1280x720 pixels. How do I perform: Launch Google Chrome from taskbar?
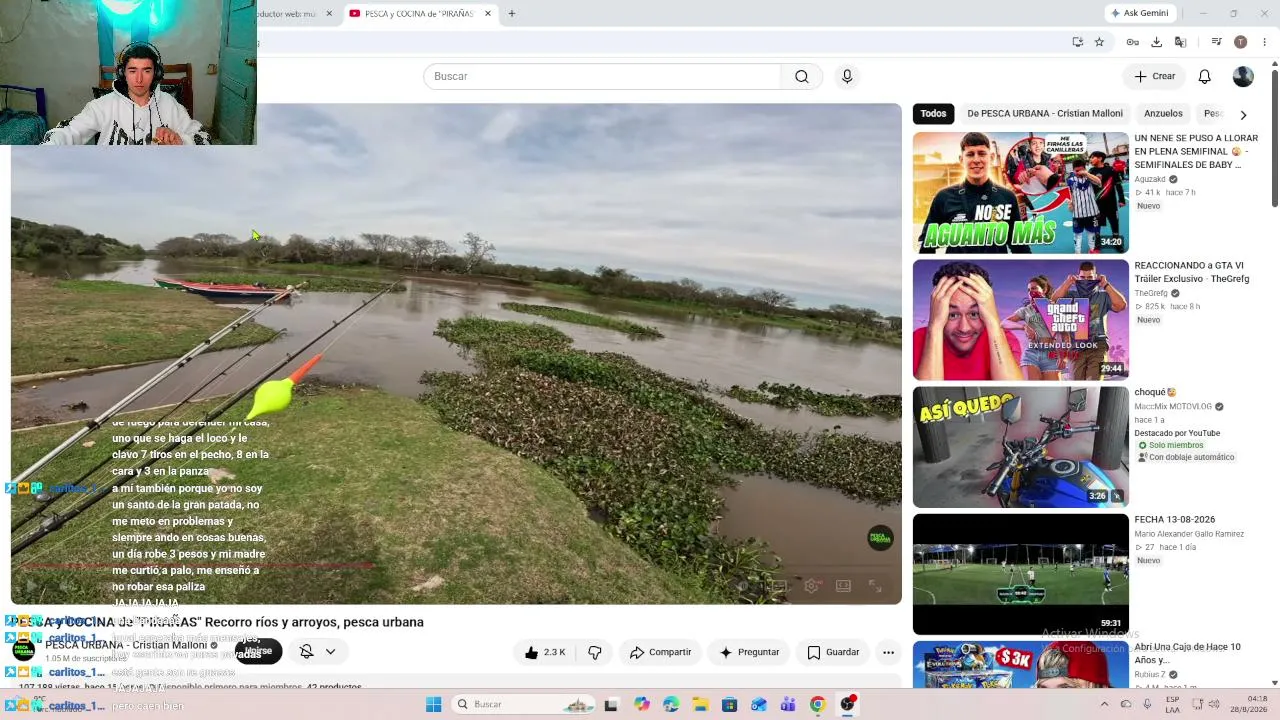coord(818,705)
